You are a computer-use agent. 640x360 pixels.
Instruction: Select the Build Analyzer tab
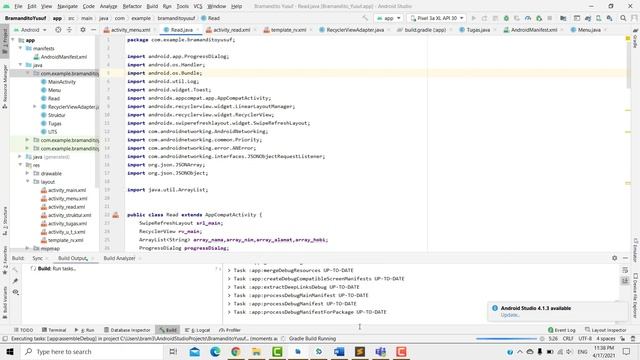[x=119, y=258]
